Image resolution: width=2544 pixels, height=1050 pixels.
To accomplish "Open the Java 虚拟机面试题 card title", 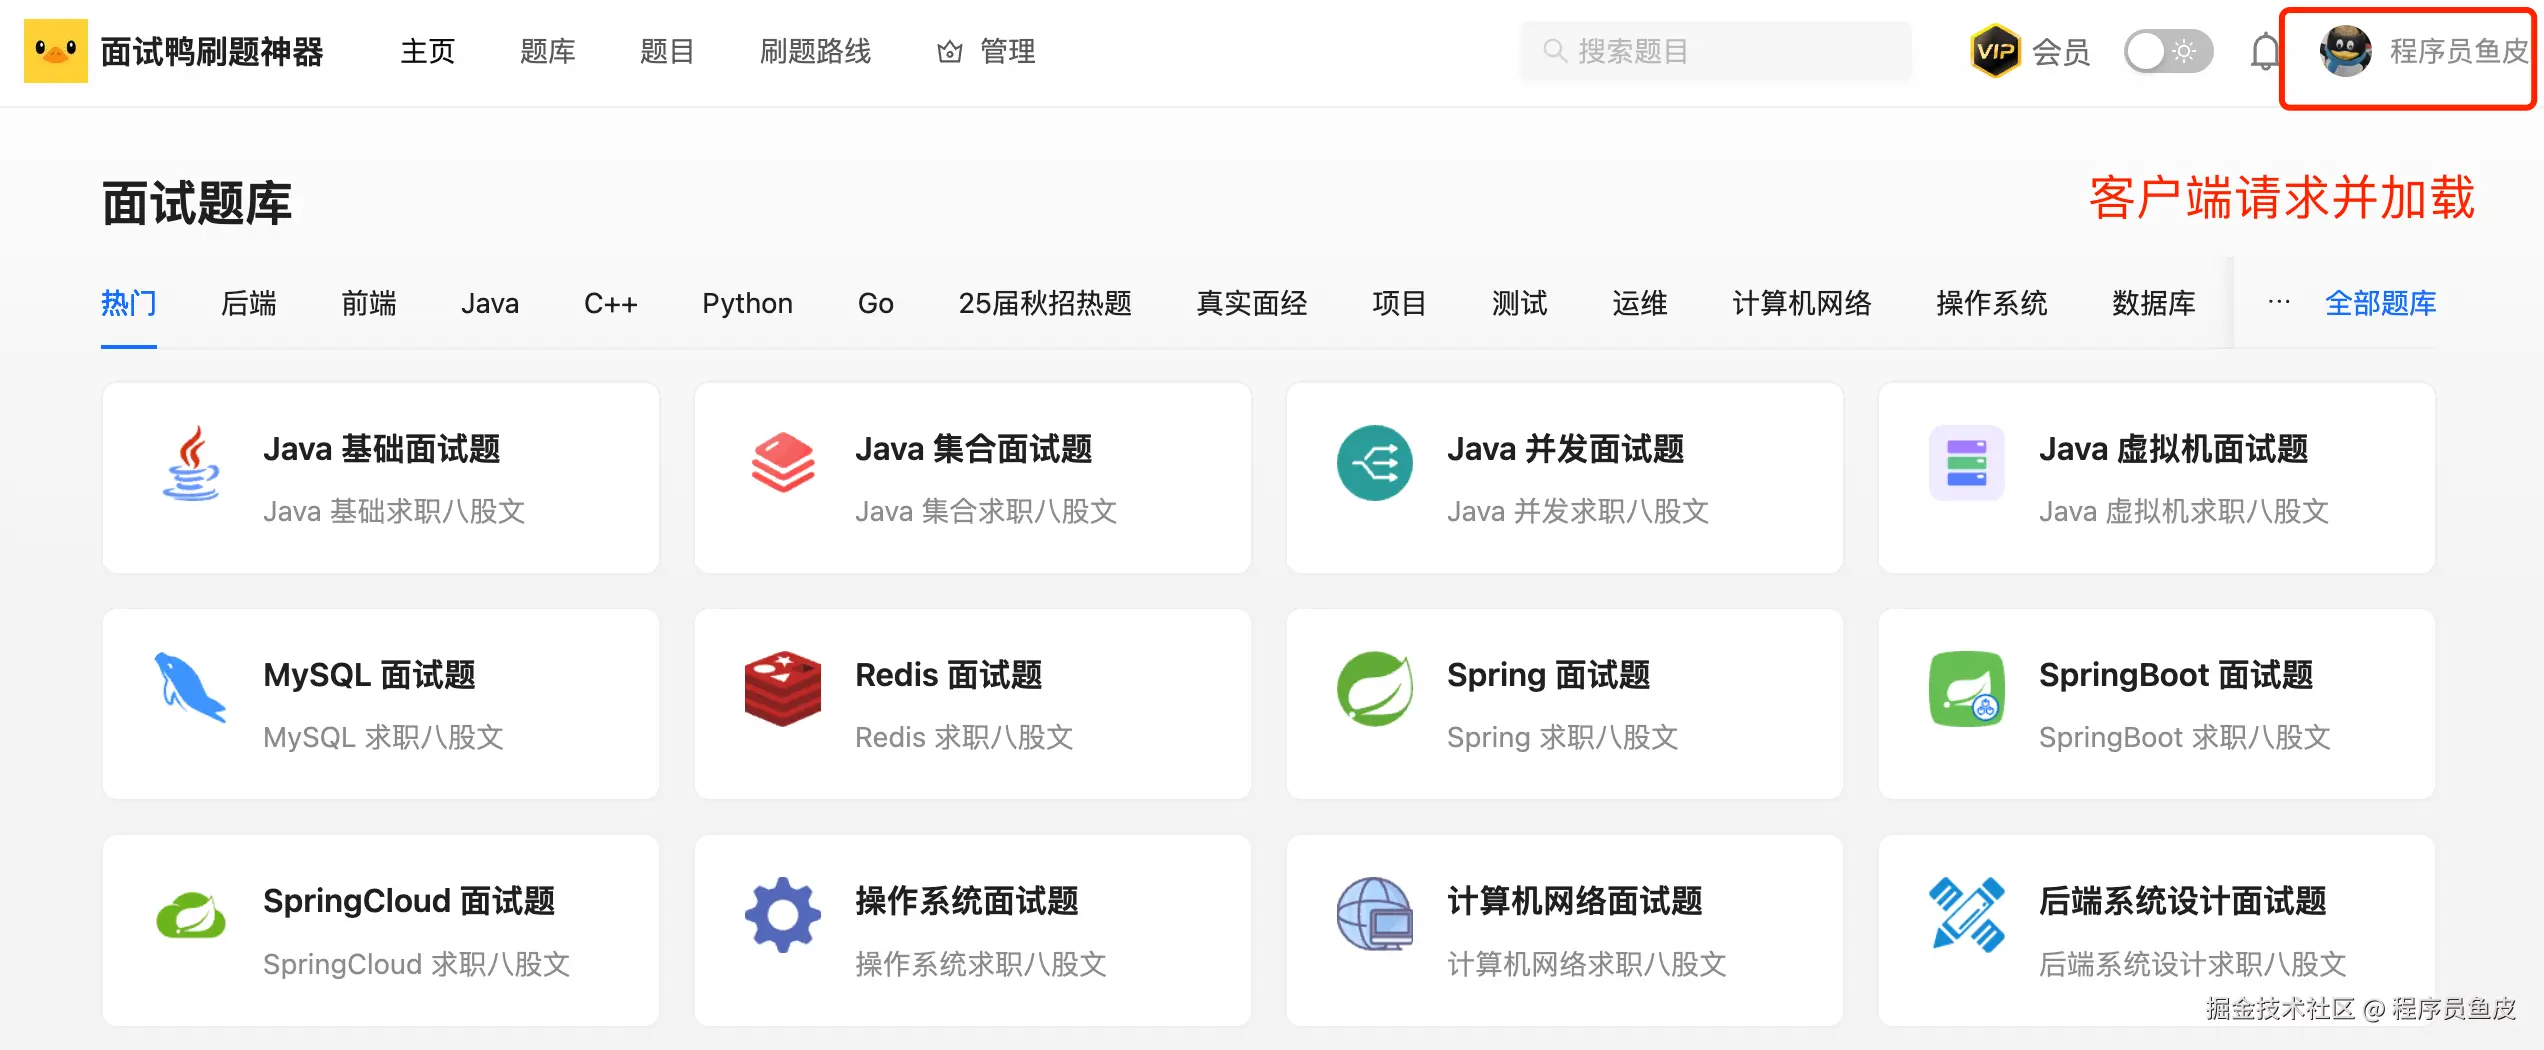I will click(2174, 449).
